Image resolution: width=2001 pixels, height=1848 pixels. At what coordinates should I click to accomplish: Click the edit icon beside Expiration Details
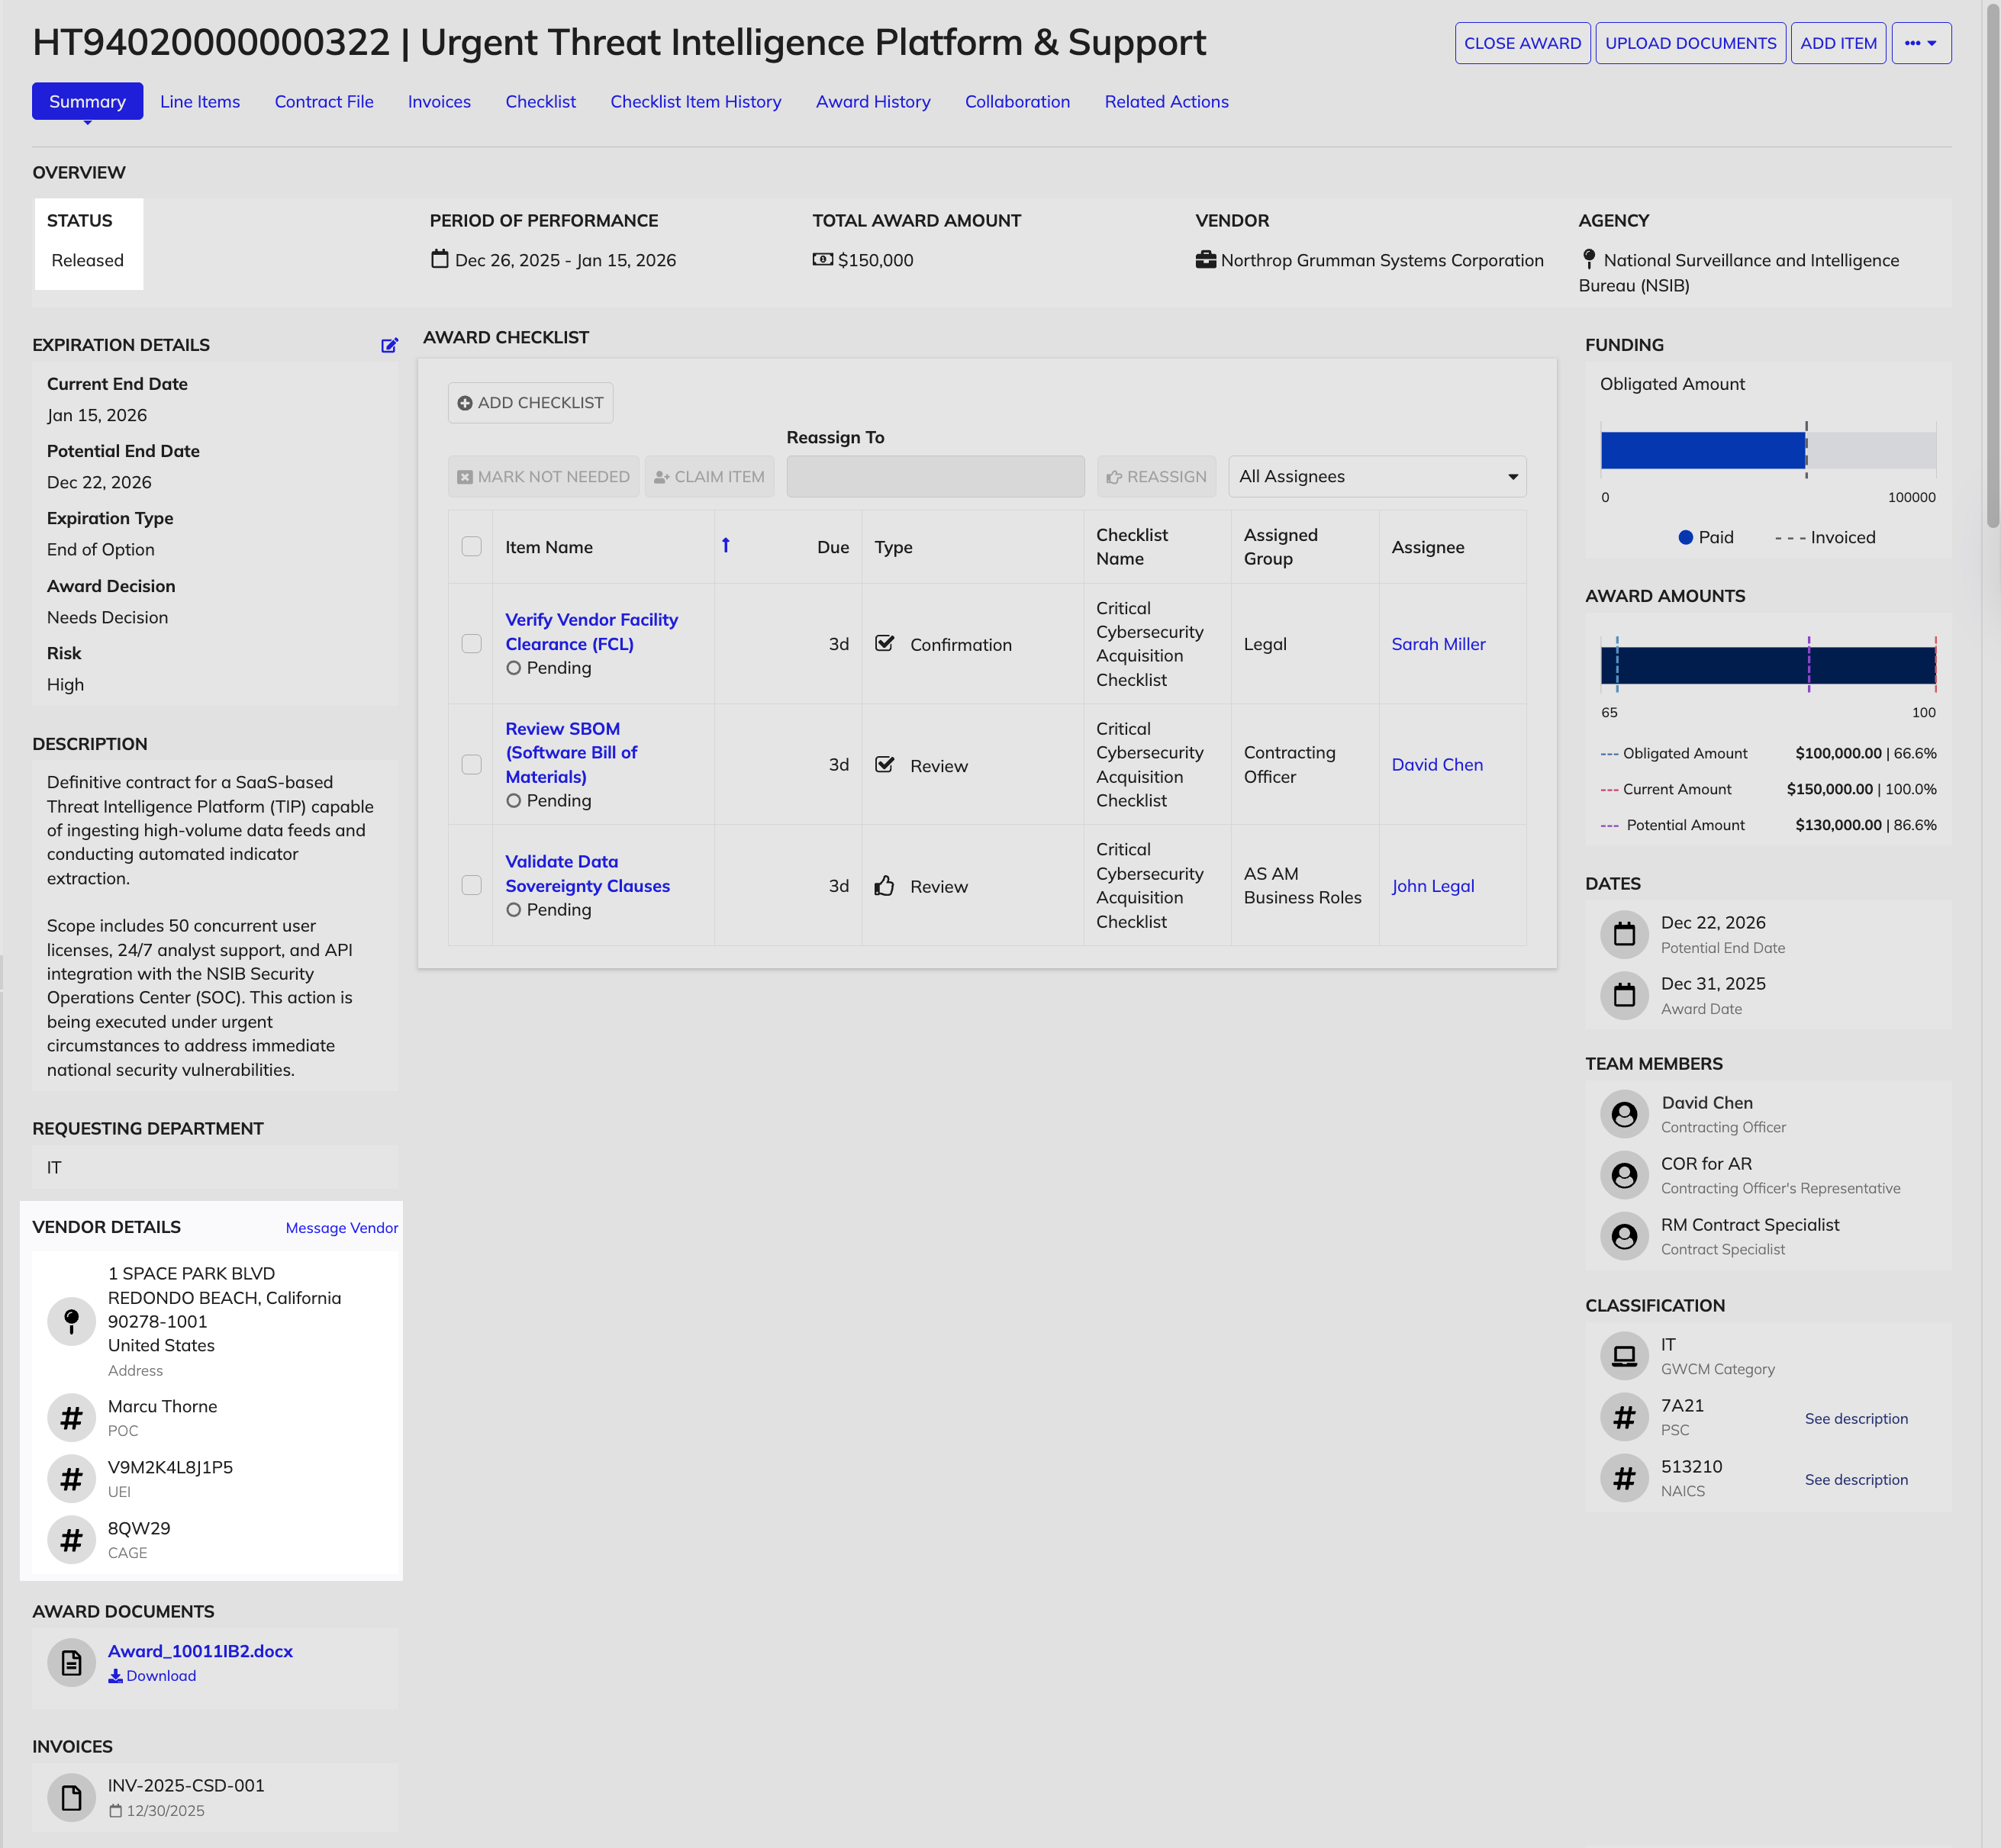tap(389, 345)
